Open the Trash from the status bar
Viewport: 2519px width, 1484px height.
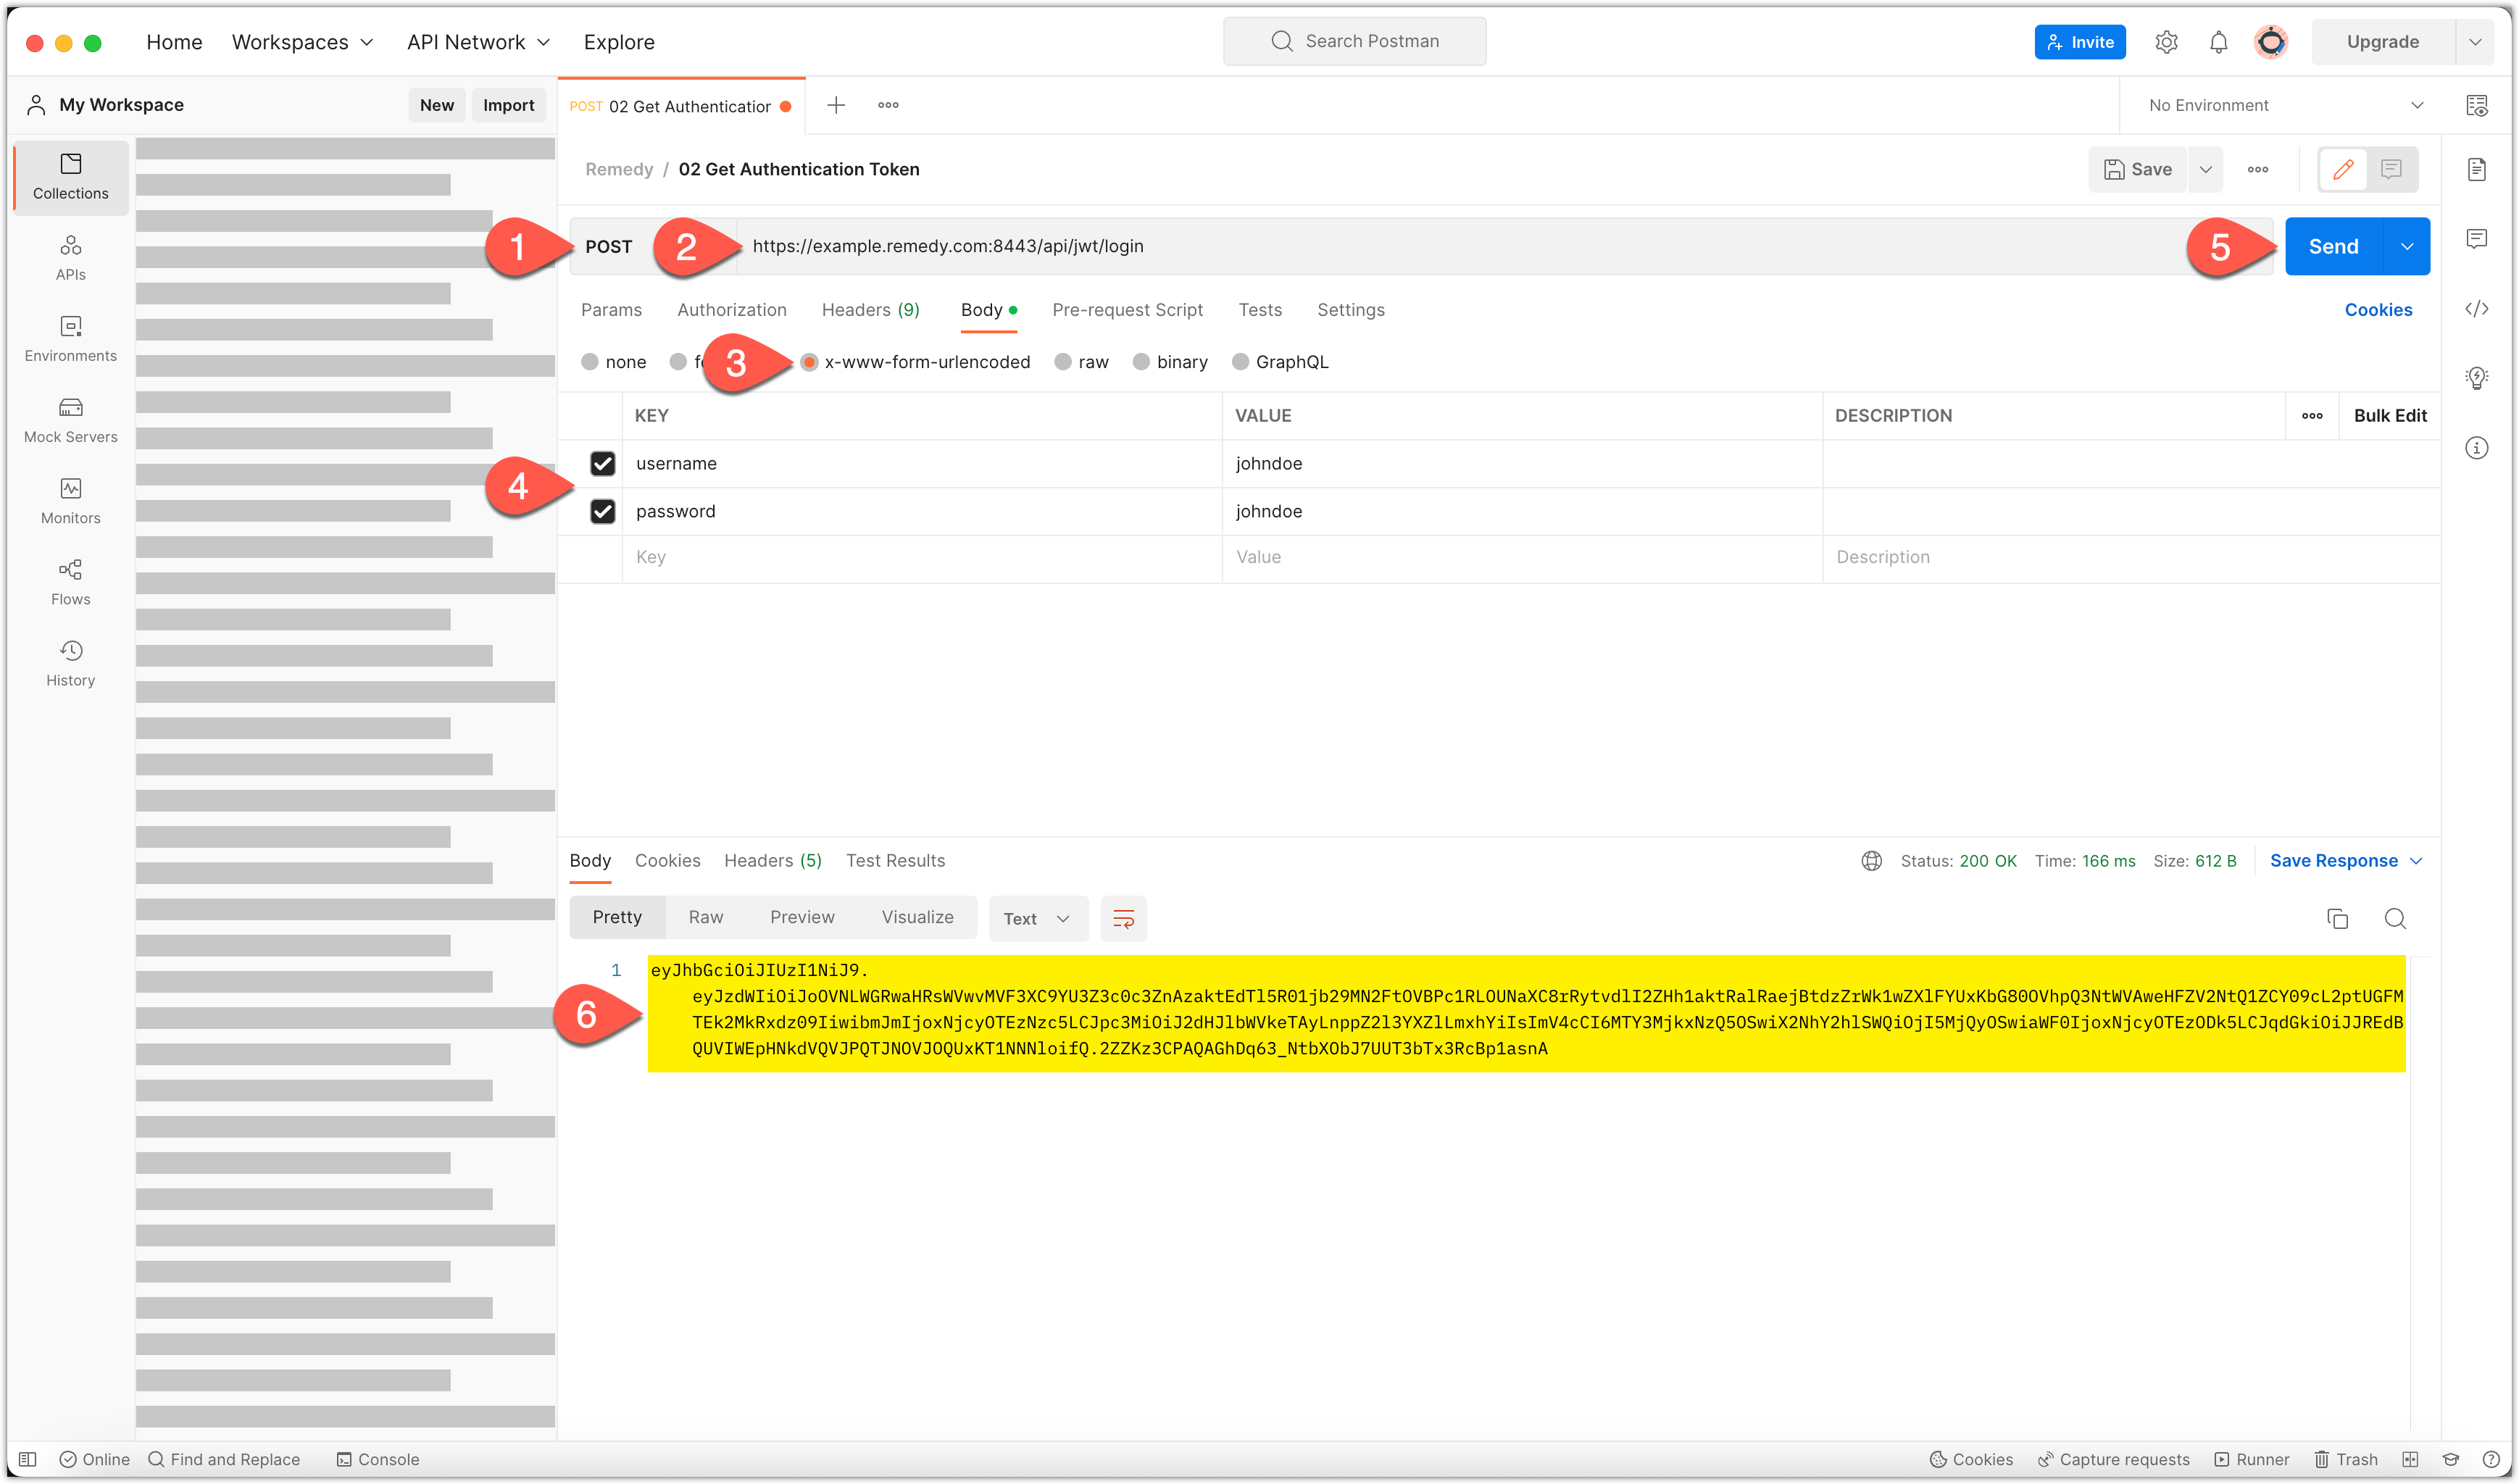pos(2344,1459)
